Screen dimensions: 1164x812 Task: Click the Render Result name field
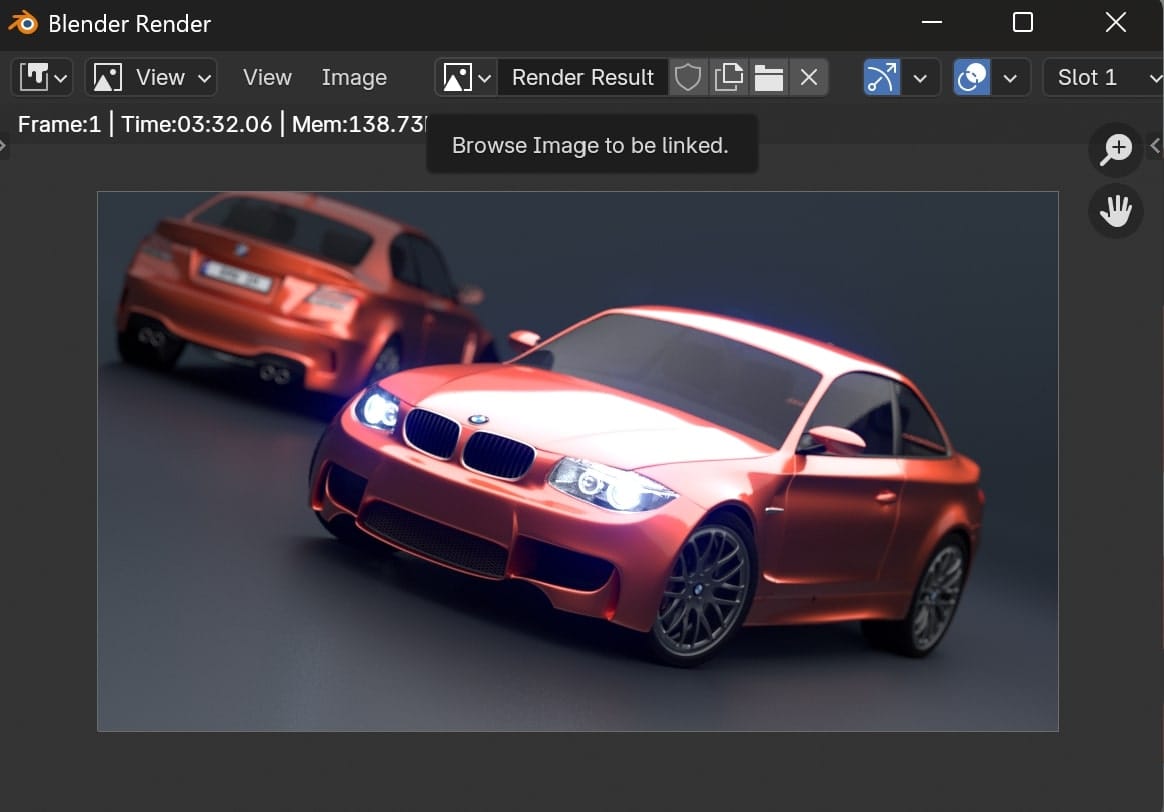582,77
